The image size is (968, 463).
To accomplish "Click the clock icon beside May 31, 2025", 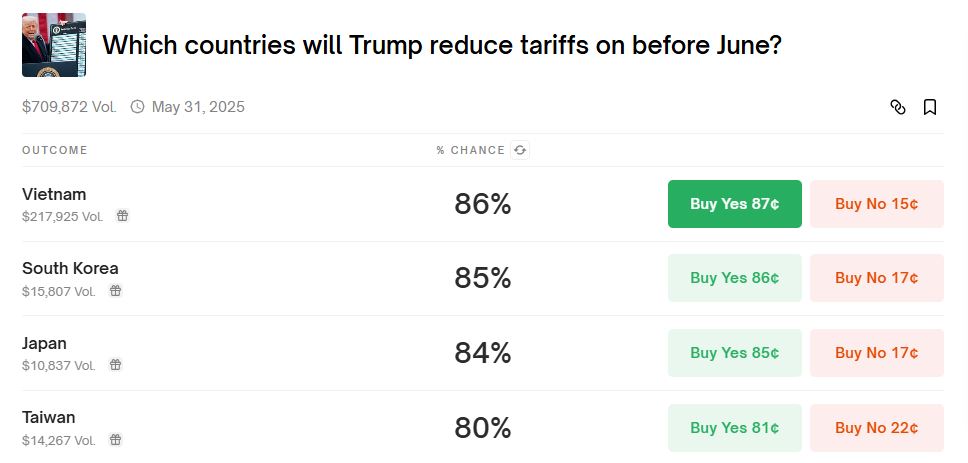I will (138, 107).
